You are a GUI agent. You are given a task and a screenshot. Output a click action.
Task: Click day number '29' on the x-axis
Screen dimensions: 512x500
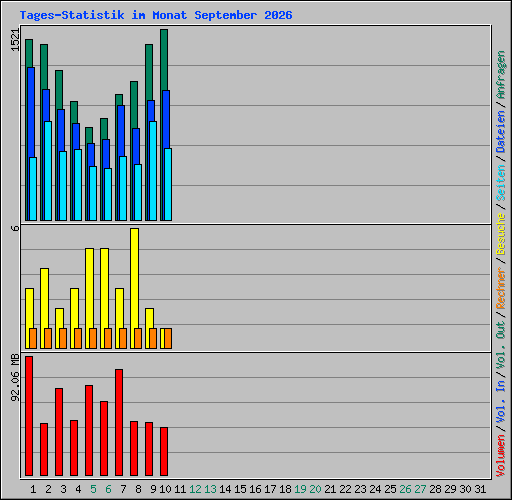pos(450,489)
